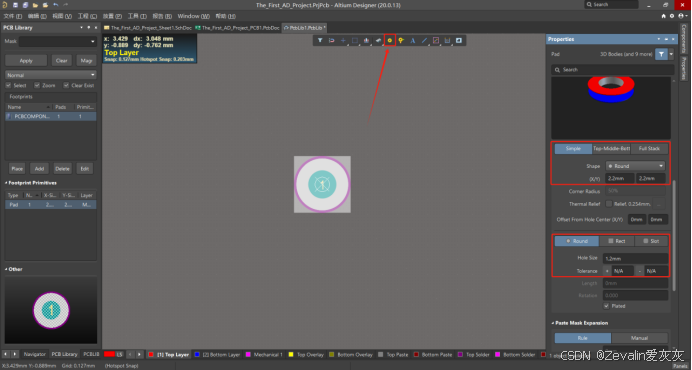The image size is (692, 370).
Task: Open the 工具 (T) menu
Action: [137, 16]
